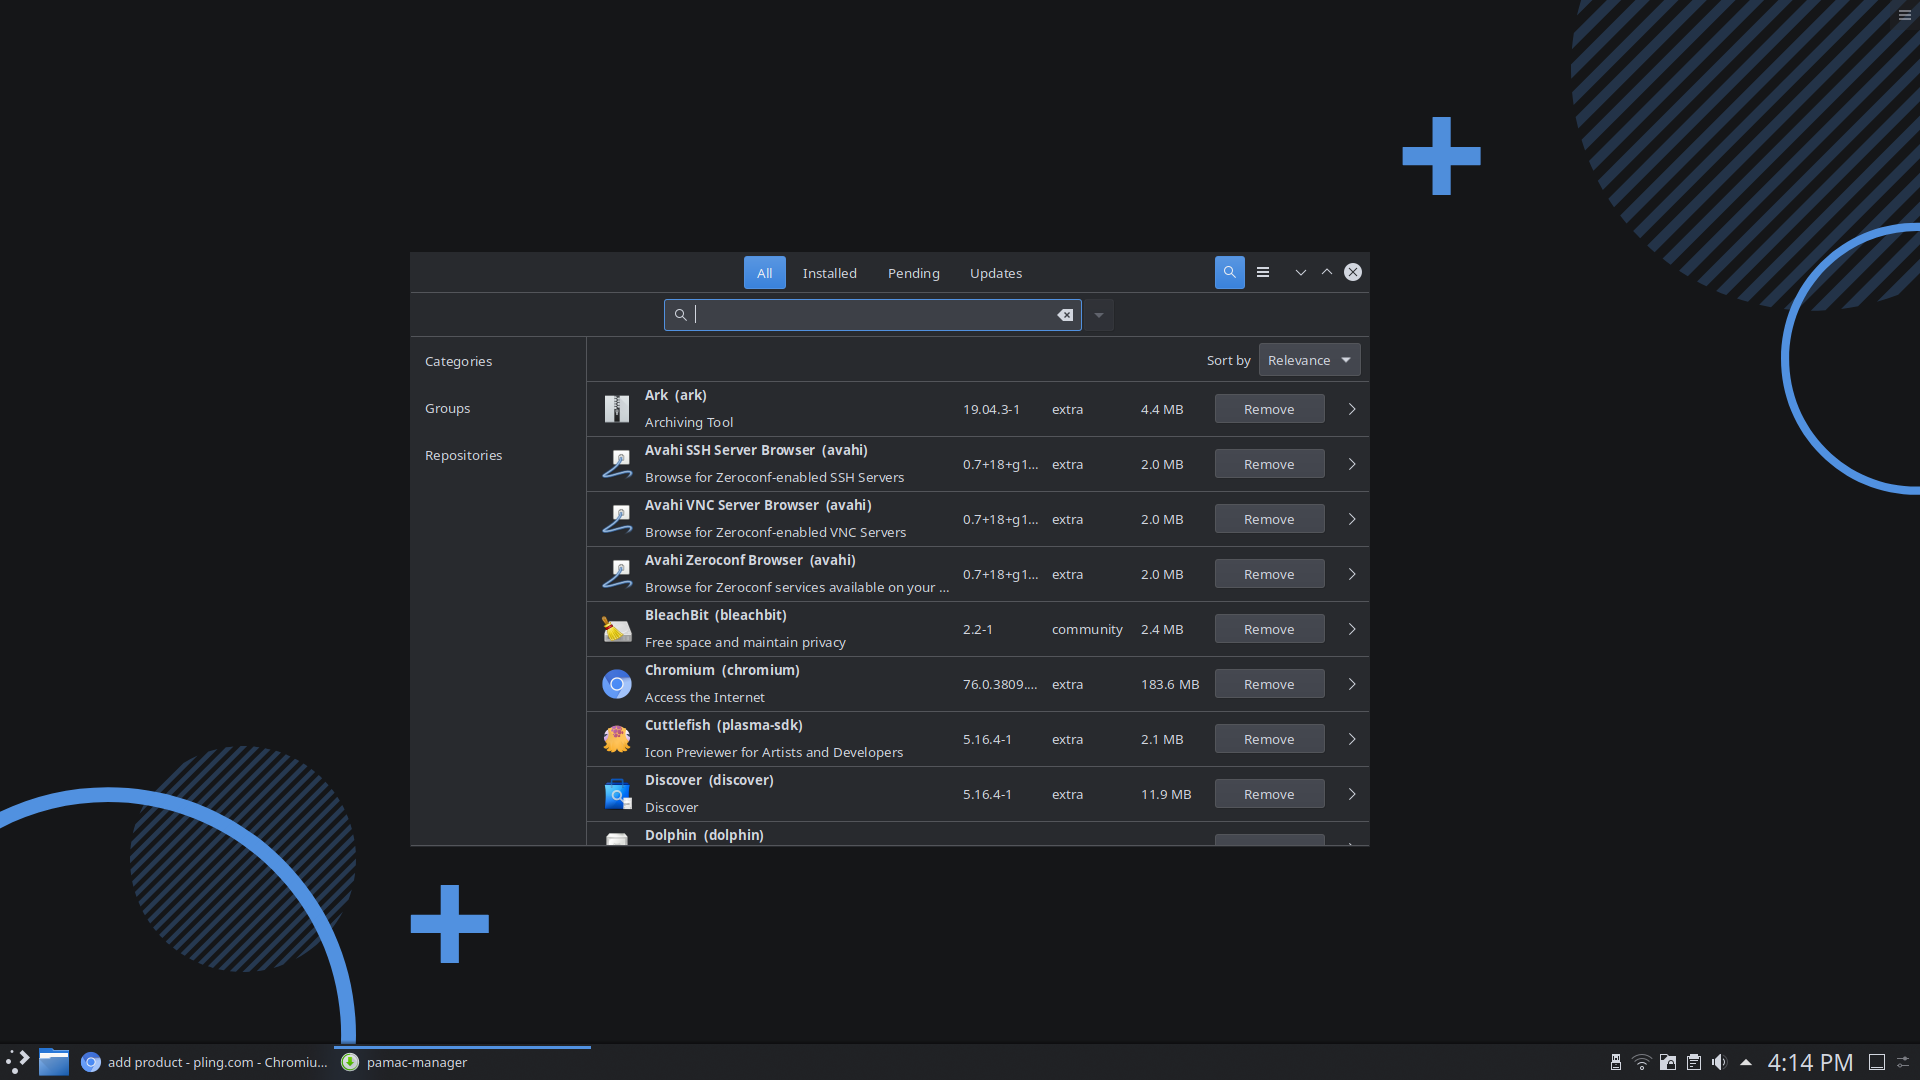The image size is (1920, 1080).
Task: Click the Avahi Zeroconf Browser icon
Action: pyautogui.click(x=617, y=574)
